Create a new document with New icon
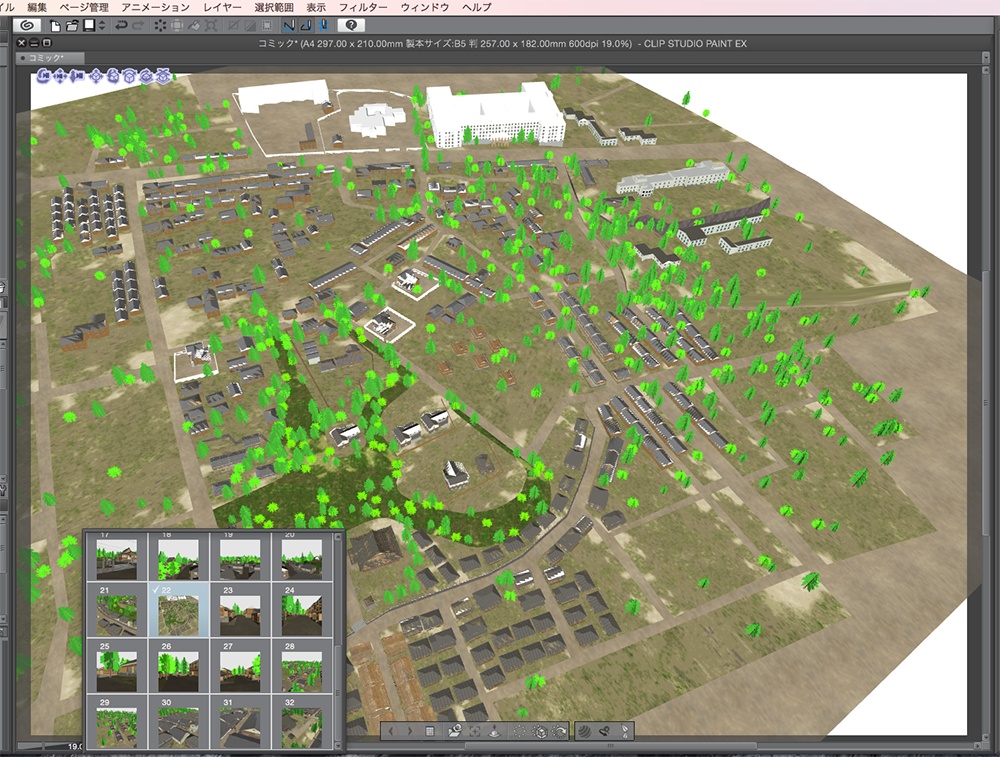 55,26
